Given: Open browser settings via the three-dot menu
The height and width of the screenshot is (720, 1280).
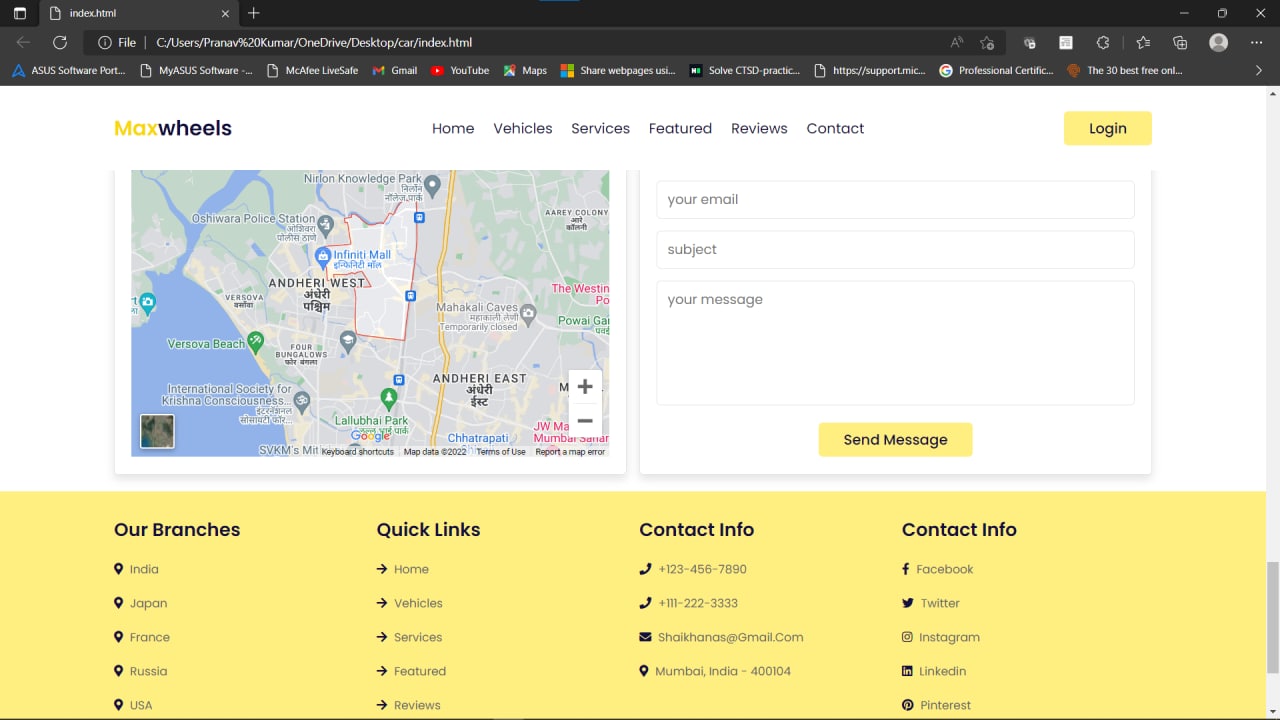Looking at the screenshot, I should click(1257, 42).
